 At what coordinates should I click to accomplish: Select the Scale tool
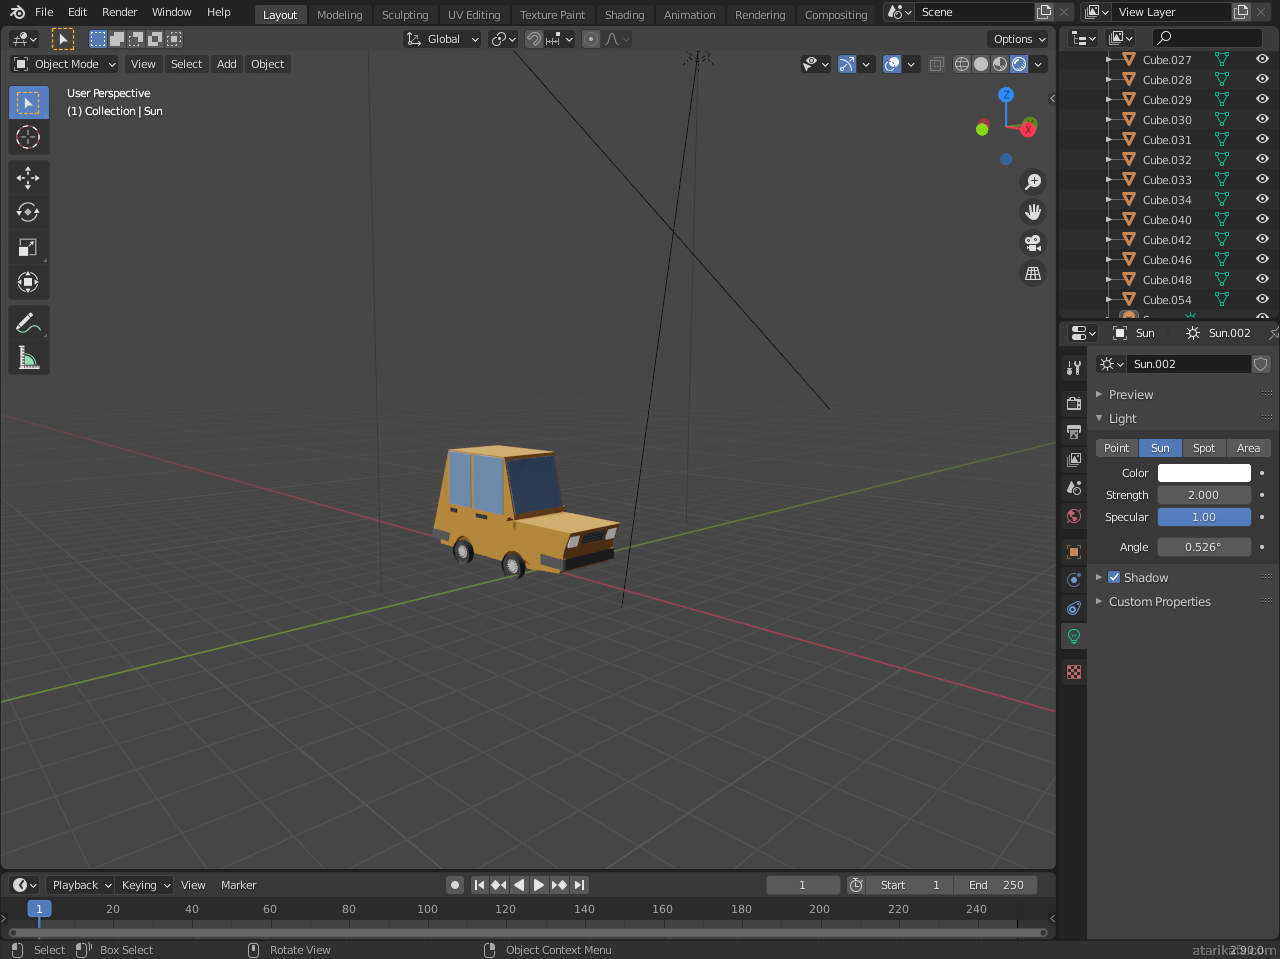point(28,247)
